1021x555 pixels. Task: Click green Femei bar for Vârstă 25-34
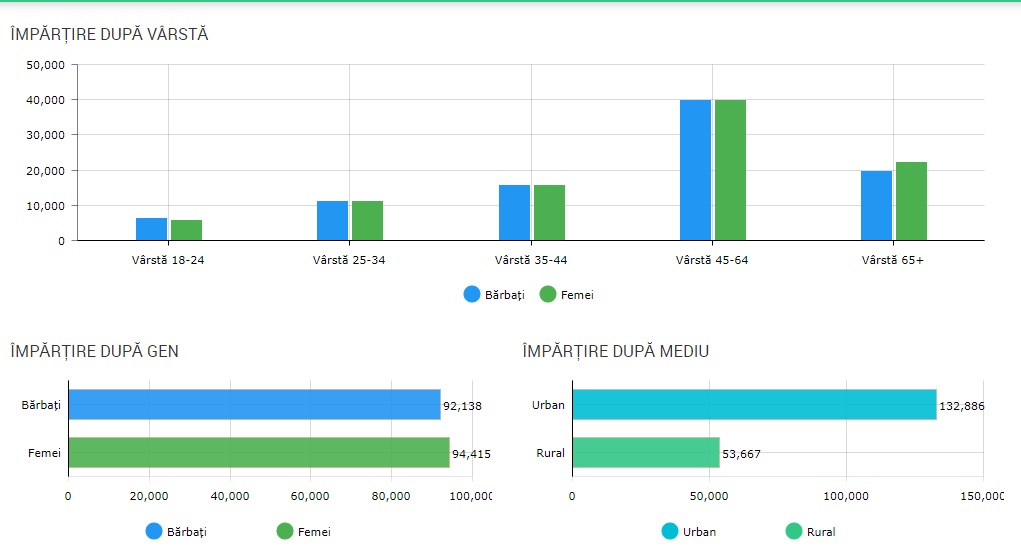[367, 221]
